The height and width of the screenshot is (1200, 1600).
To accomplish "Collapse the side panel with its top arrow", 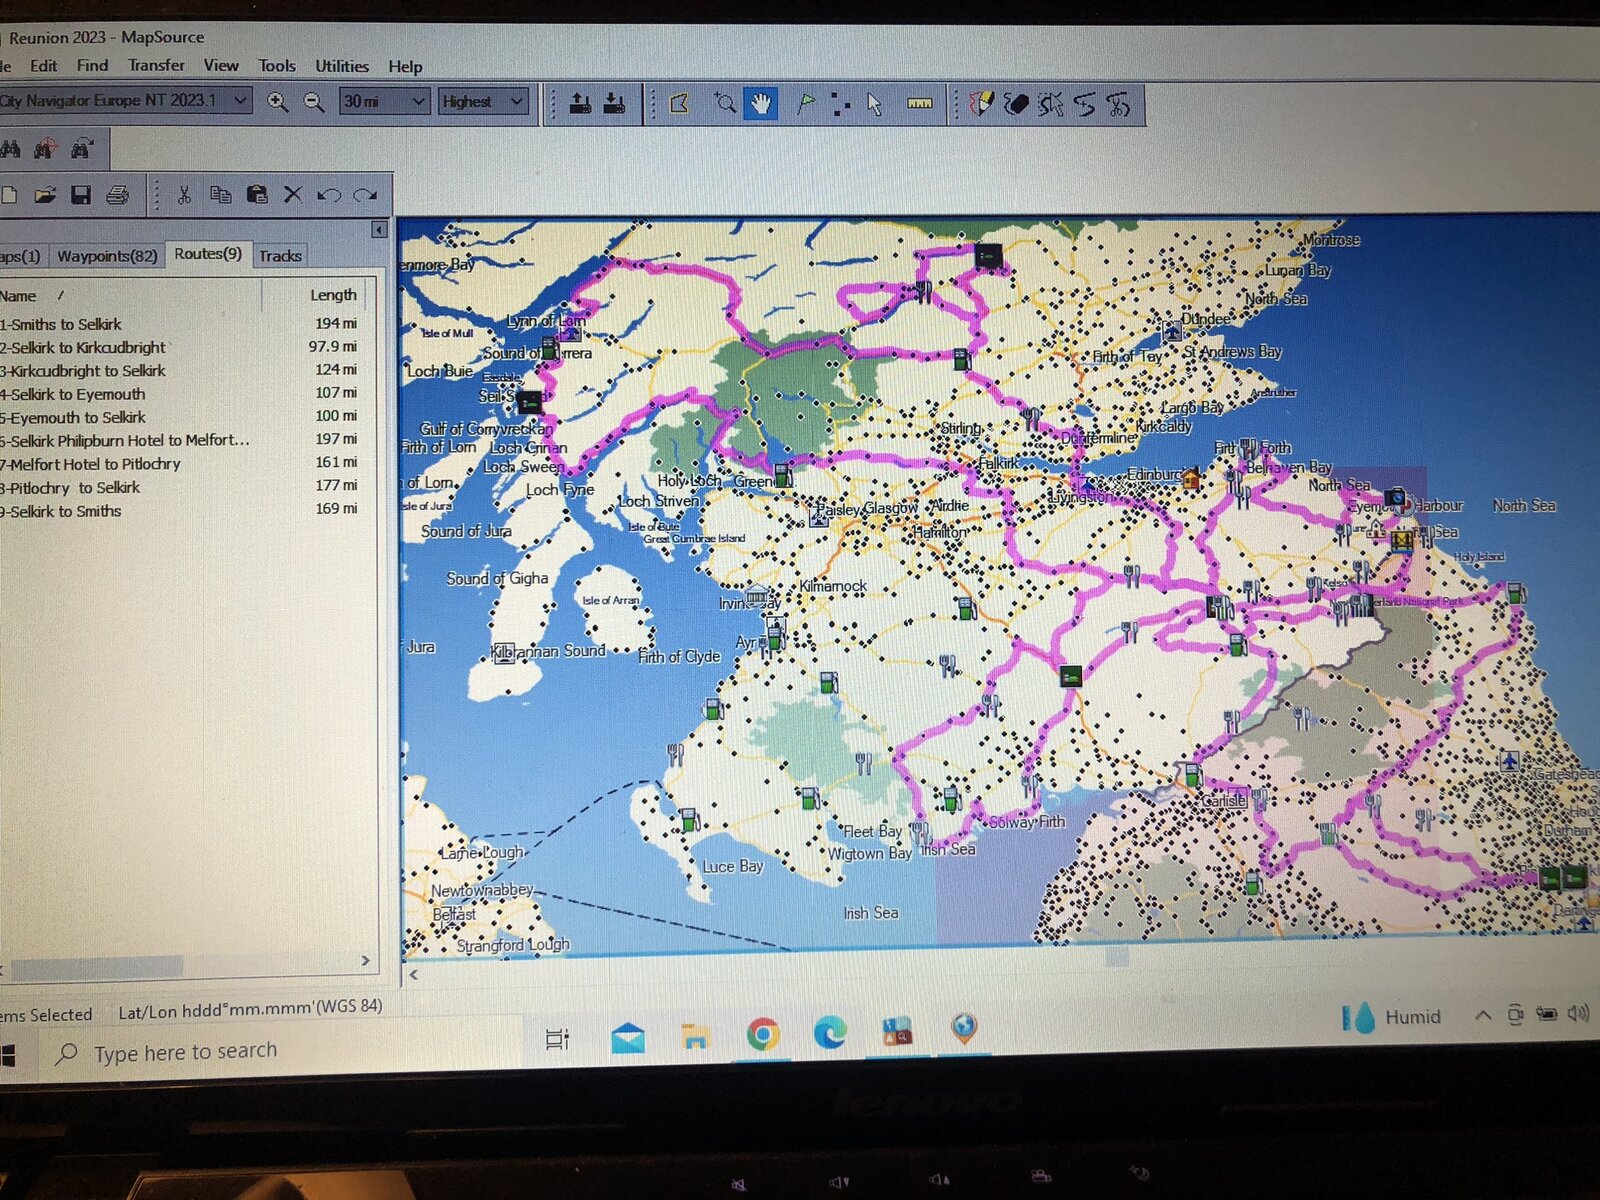I will tap(379, 230).
